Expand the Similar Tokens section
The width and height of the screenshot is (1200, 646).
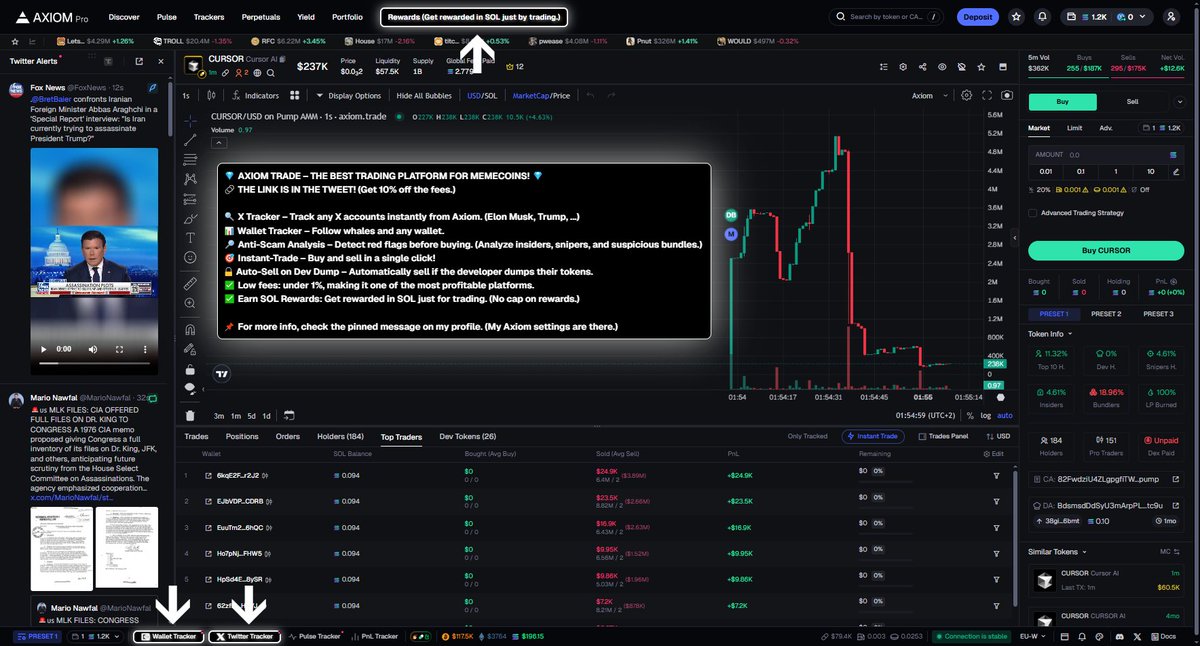pos(1057,551)
